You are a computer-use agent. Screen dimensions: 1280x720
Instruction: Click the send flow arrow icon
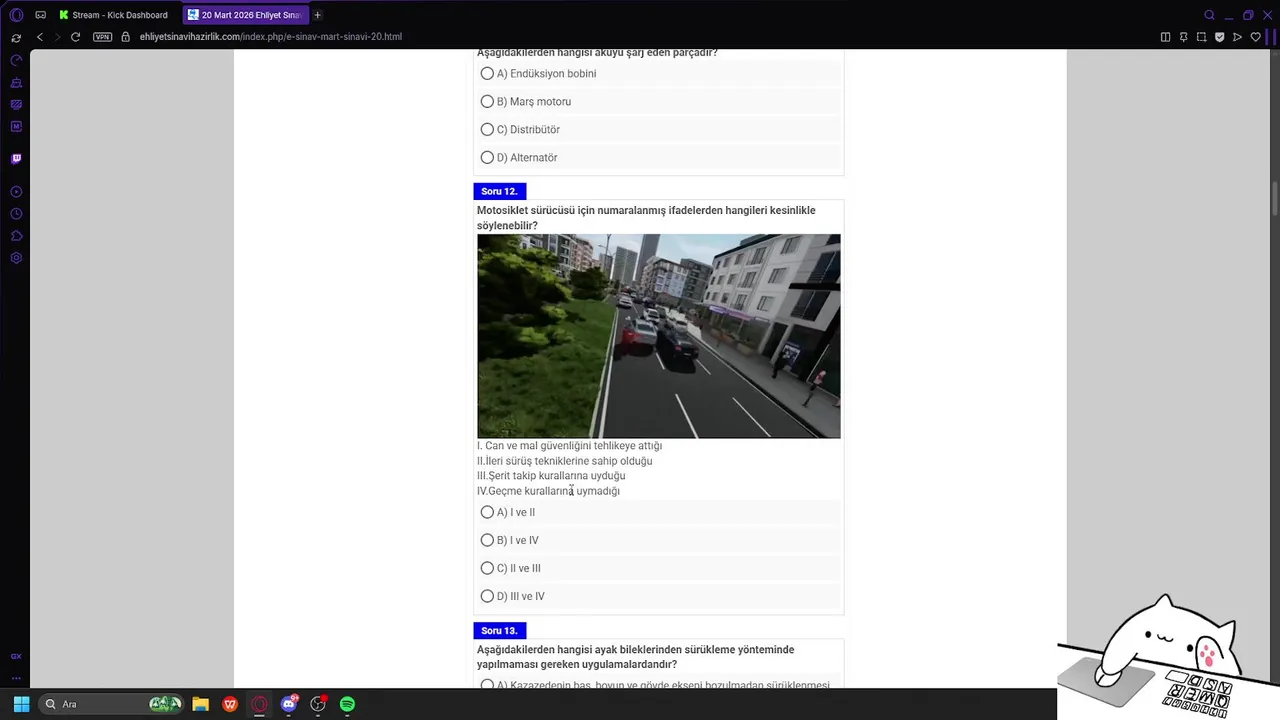point(1237,37)
